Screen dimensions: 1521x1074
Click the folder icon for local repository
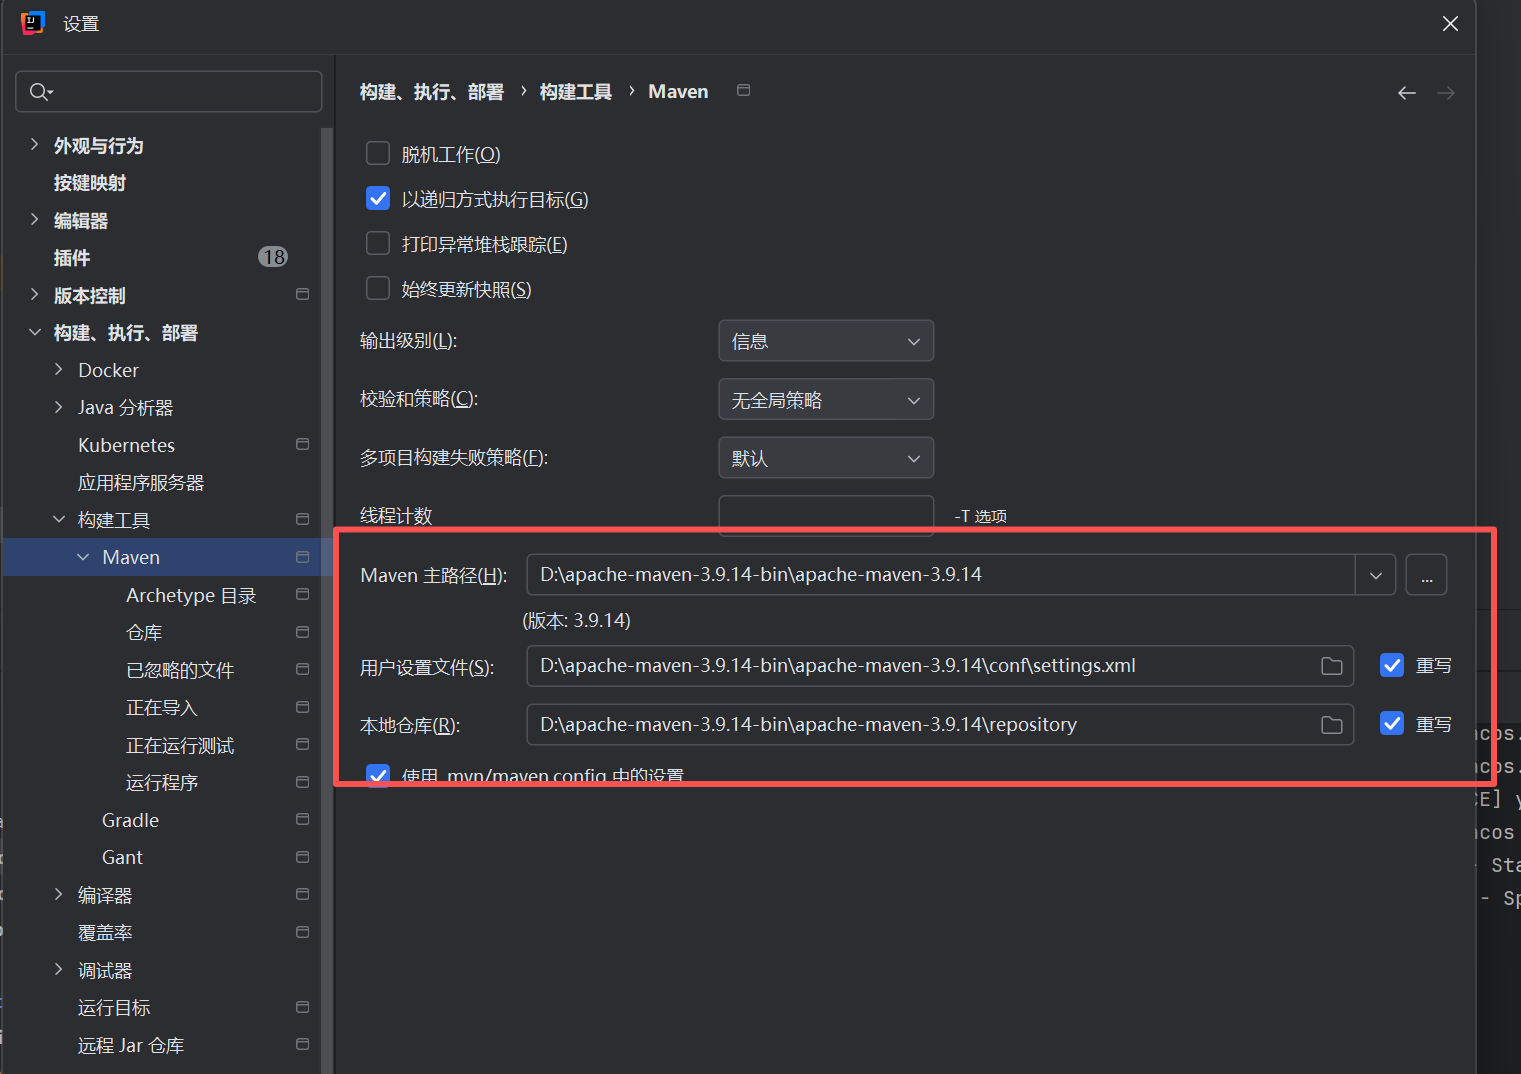pos(1331,725)
